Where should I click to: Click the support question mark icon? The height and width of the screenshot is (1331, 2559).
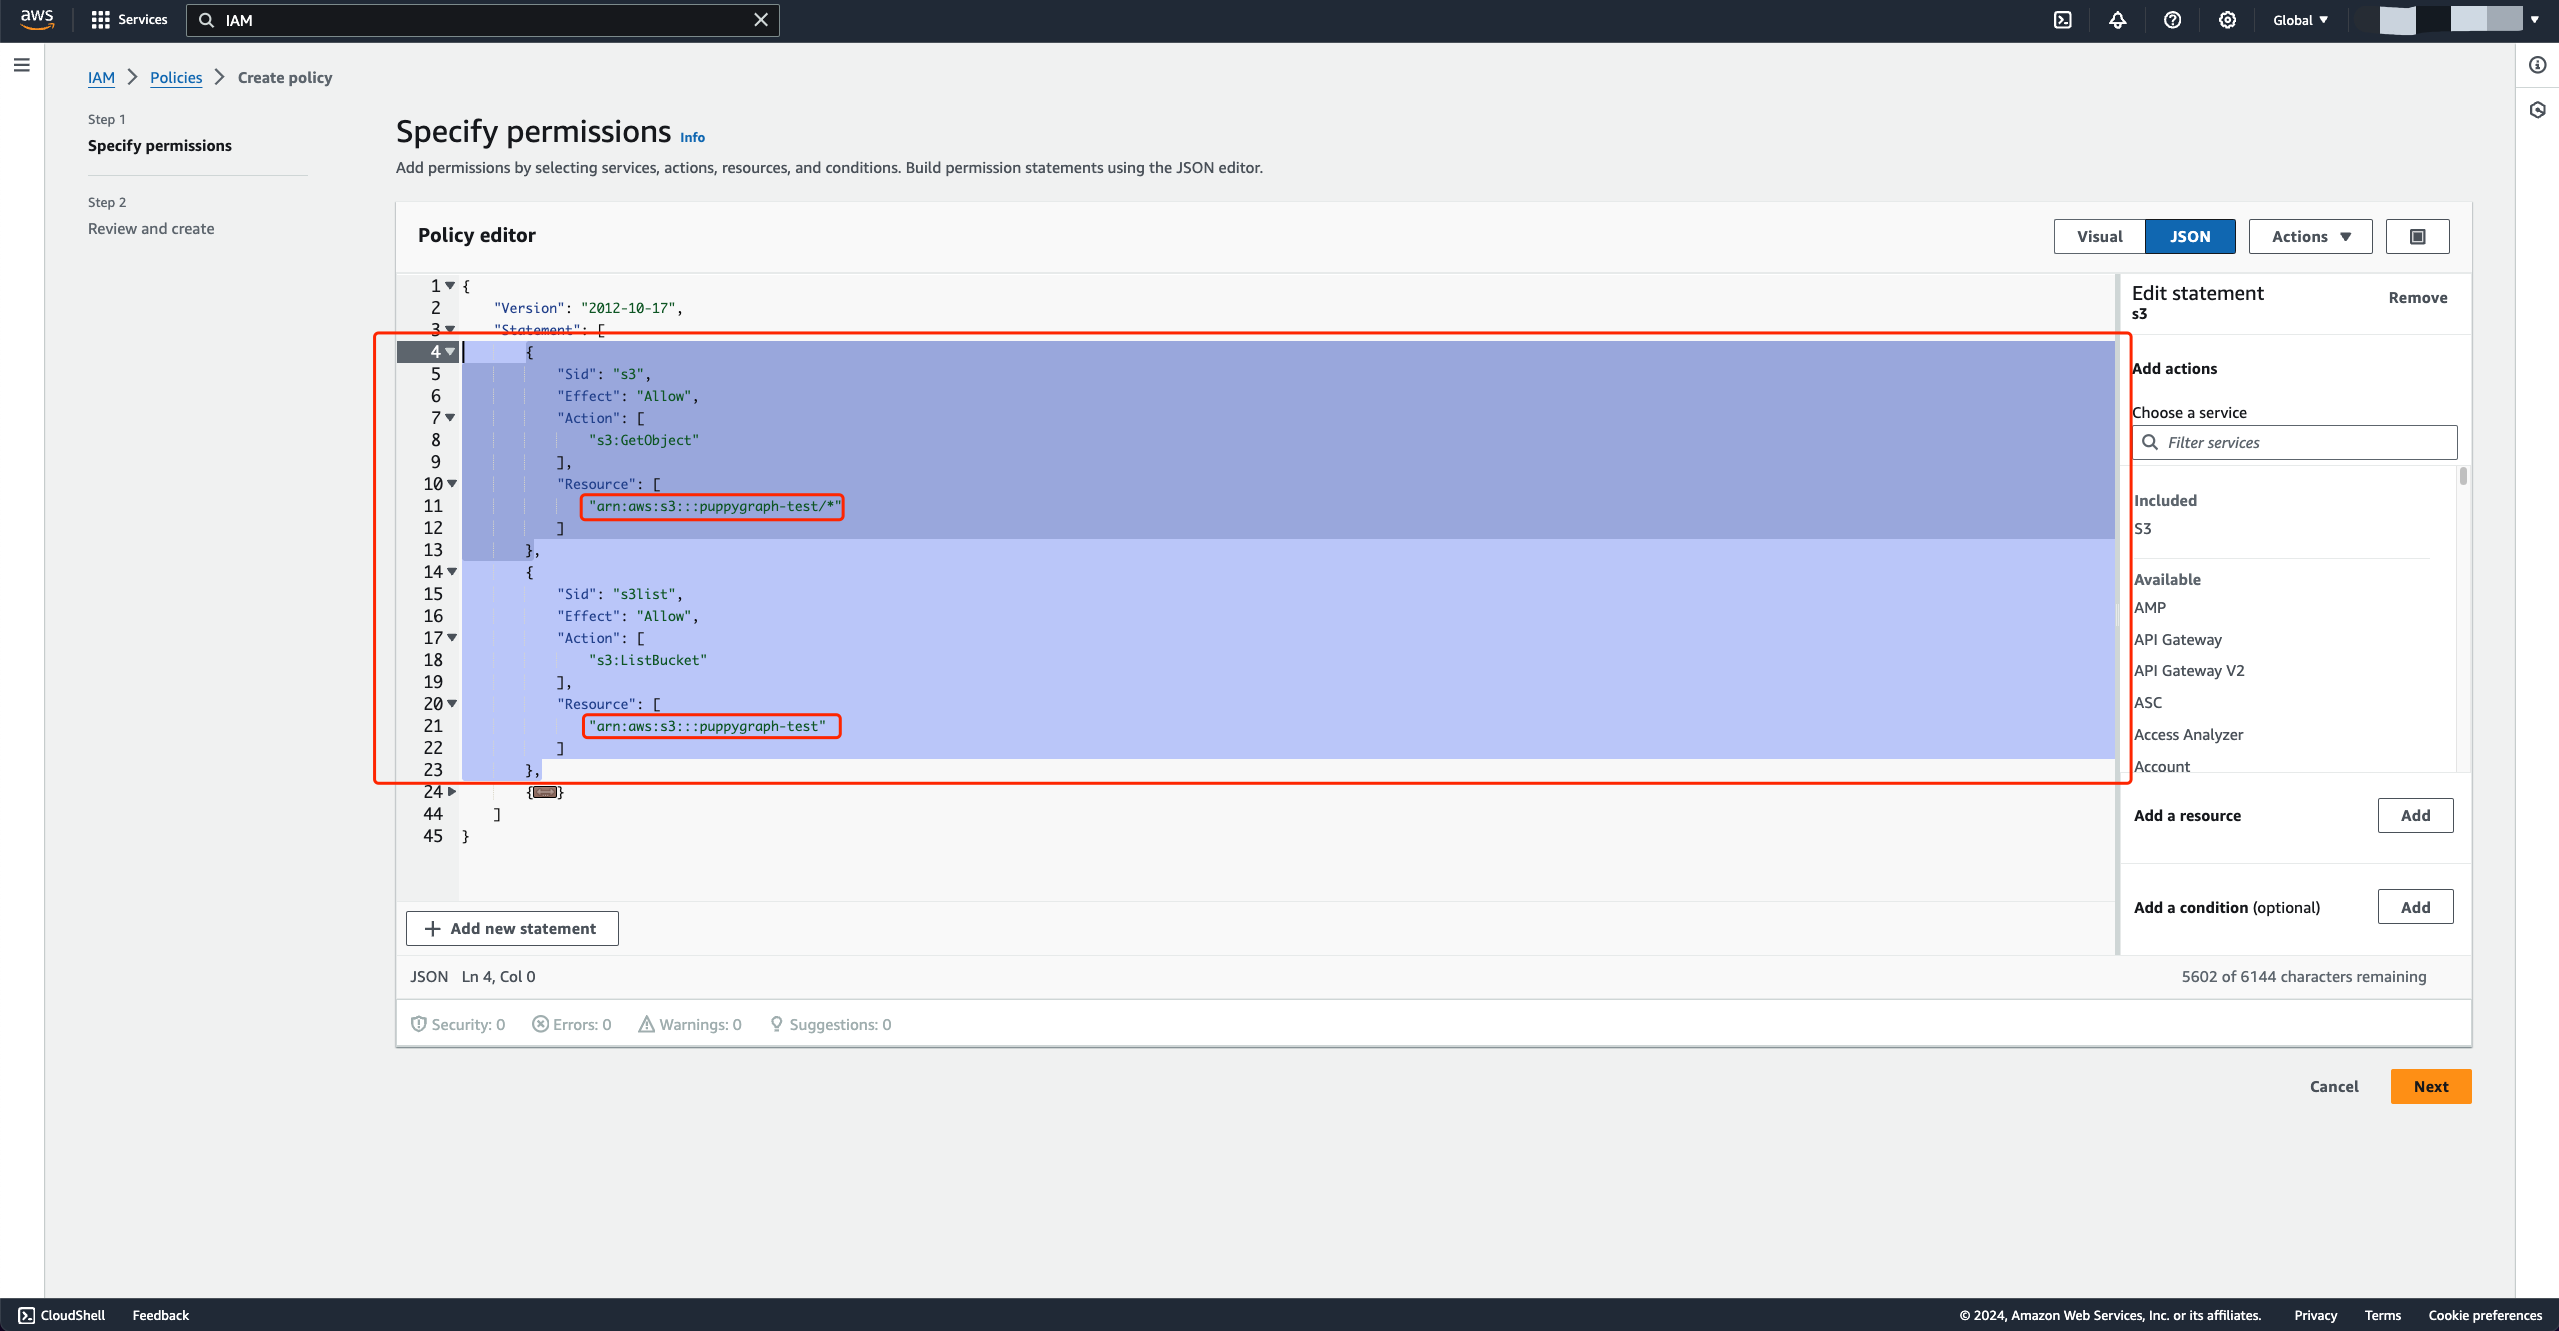click(x=2171, y=20)
